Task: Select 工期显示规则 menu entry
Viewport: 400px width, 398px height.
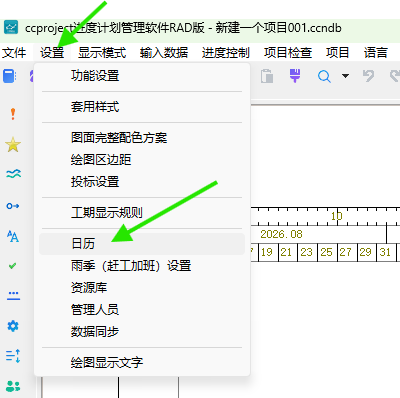Action: click(142, 213)
